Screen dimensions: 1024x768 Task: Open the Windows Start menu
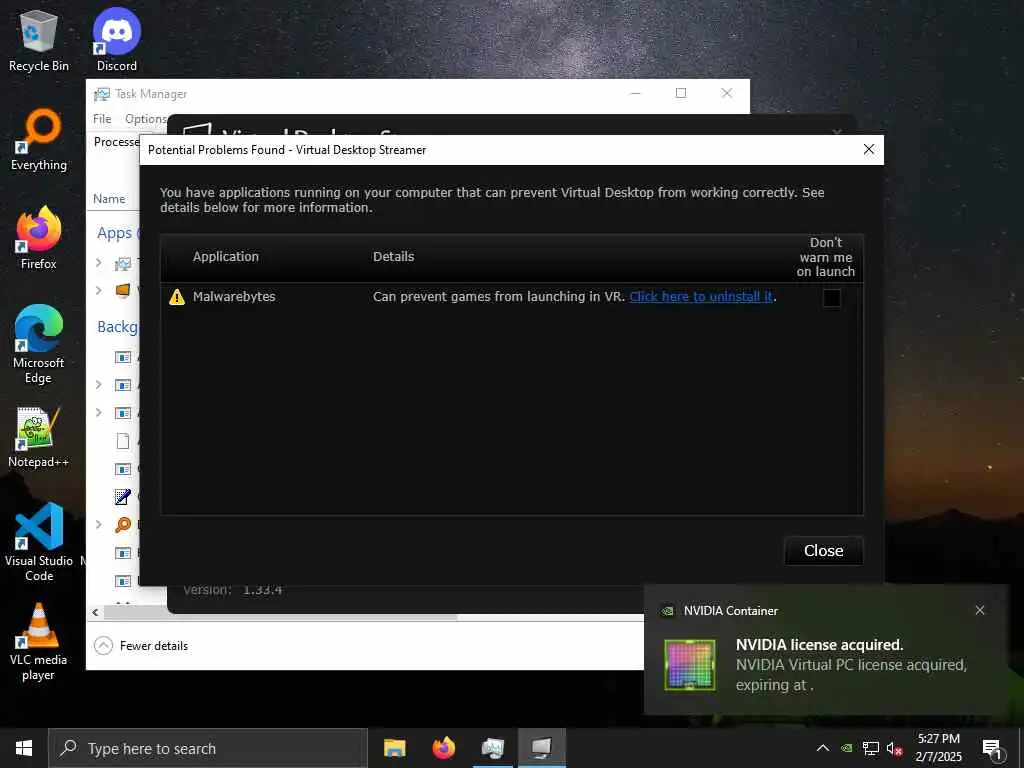(x=24, y=748)
